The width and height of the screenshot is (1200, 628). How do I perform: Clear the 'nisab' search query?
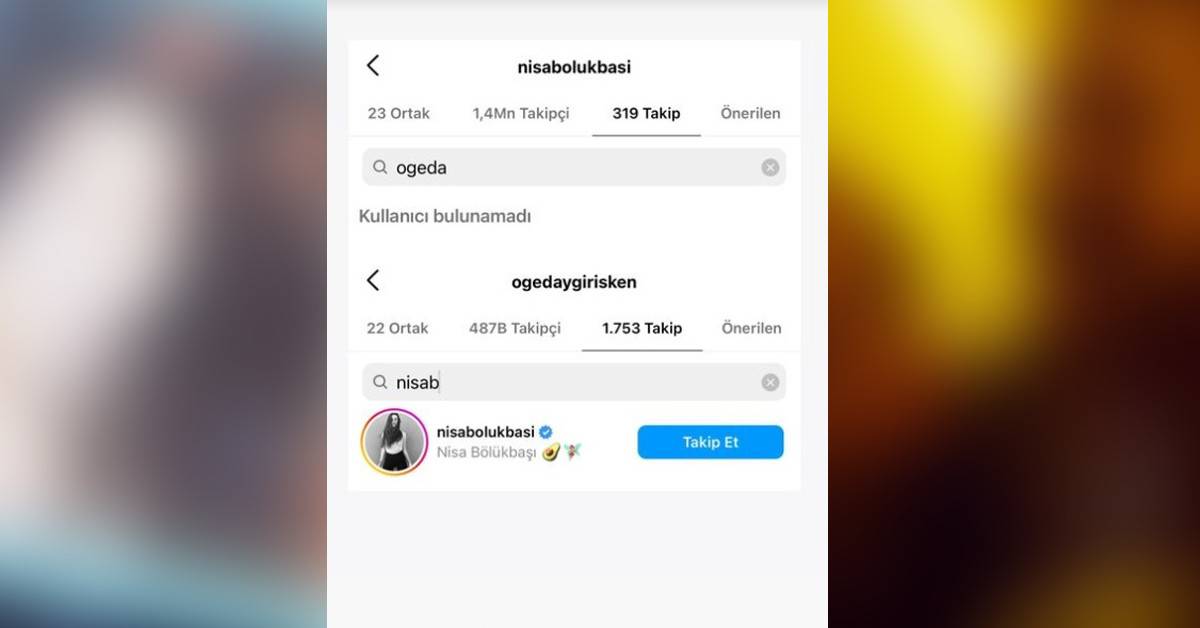coord(770,382)
